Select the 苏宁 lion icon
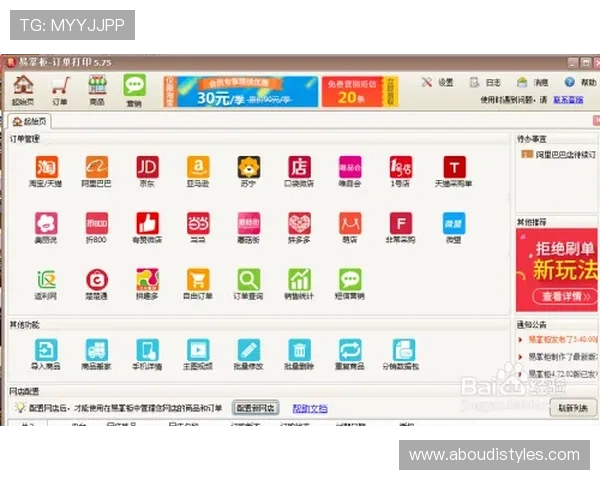The image size is (600, 480). 249,167
